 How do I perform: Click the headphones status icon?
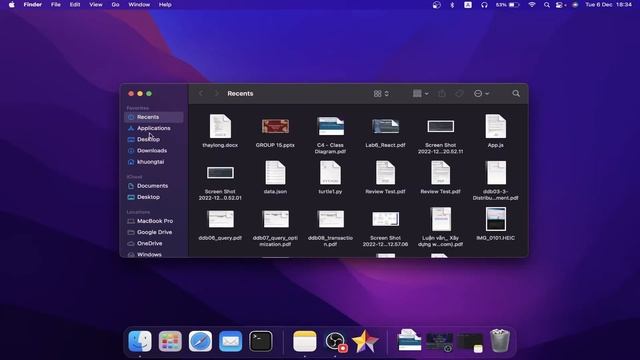(x=484, y=5)
